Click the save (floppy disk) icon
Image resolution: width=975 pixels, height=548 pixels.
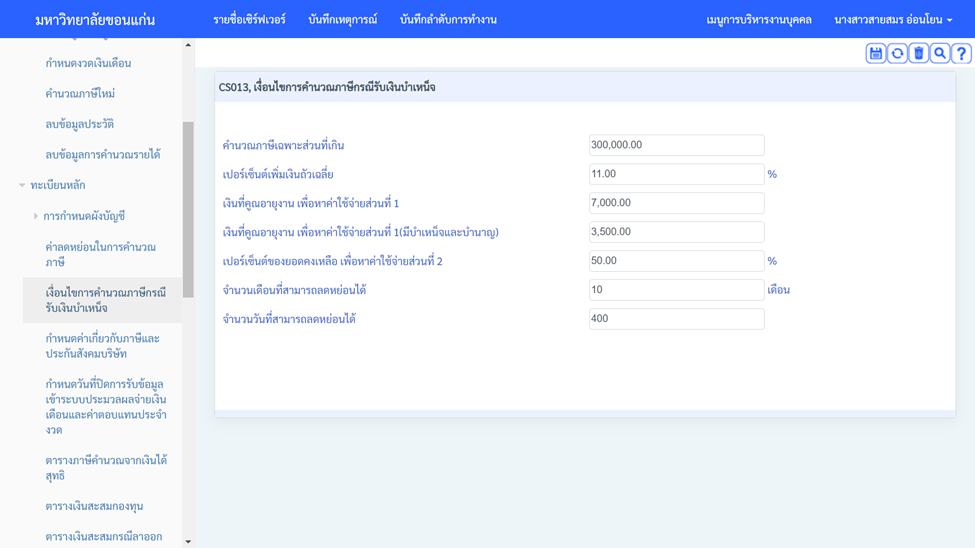point(876,54)
